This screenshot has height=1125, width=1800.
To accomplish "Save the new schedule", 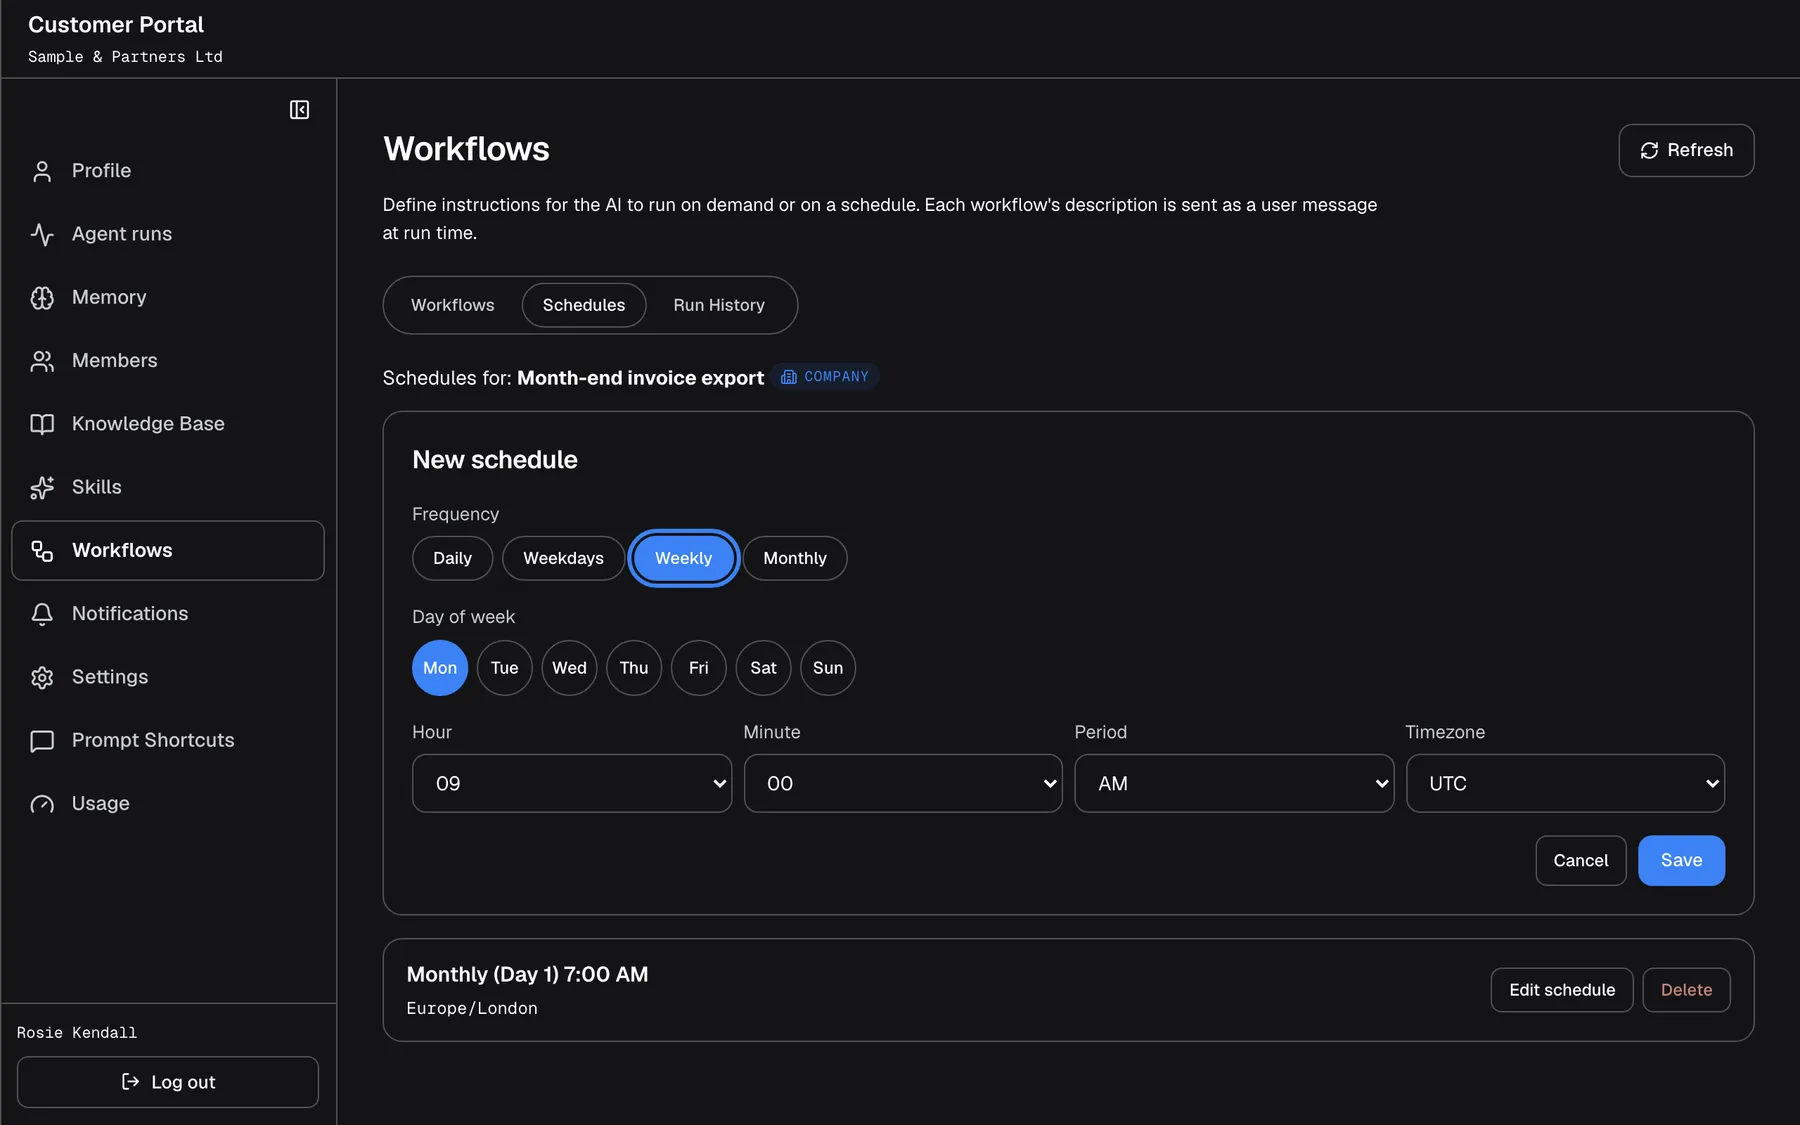I will [1681, 860].
